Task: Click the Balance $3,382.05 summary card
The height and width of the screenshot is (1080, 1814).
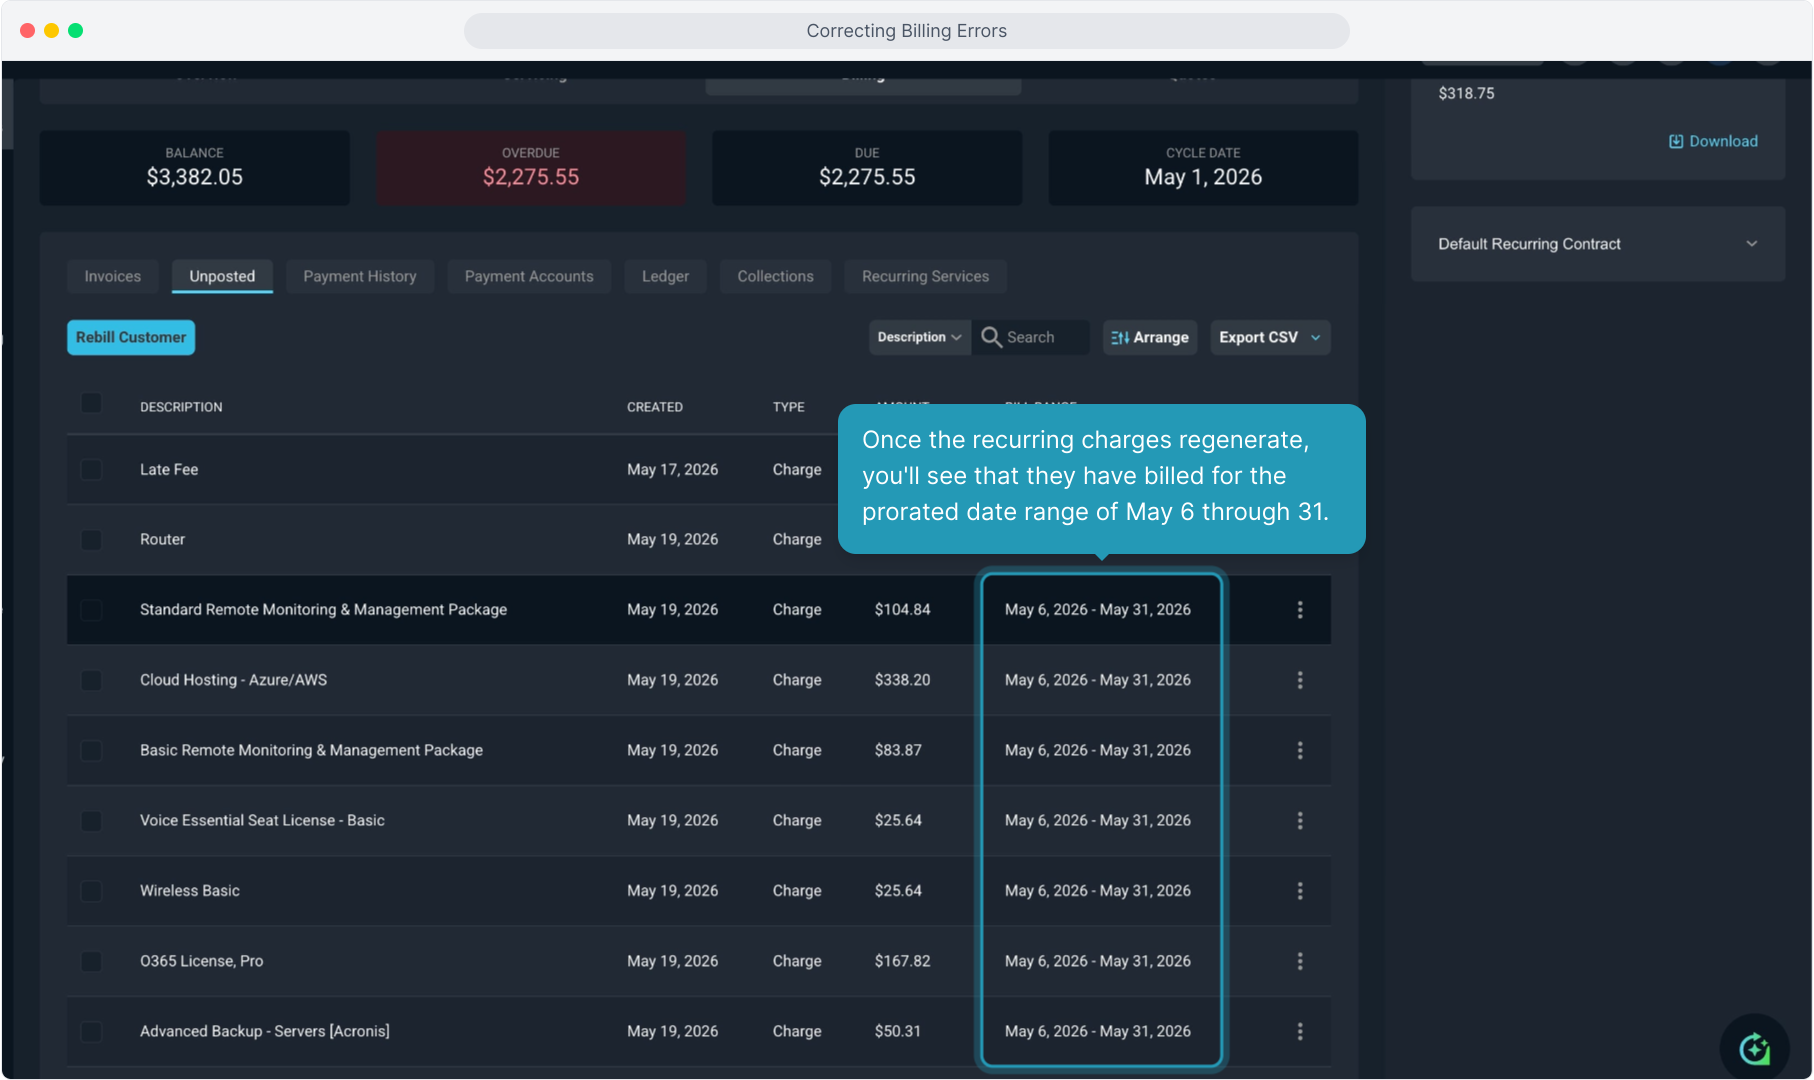Action: pos(195,168)
